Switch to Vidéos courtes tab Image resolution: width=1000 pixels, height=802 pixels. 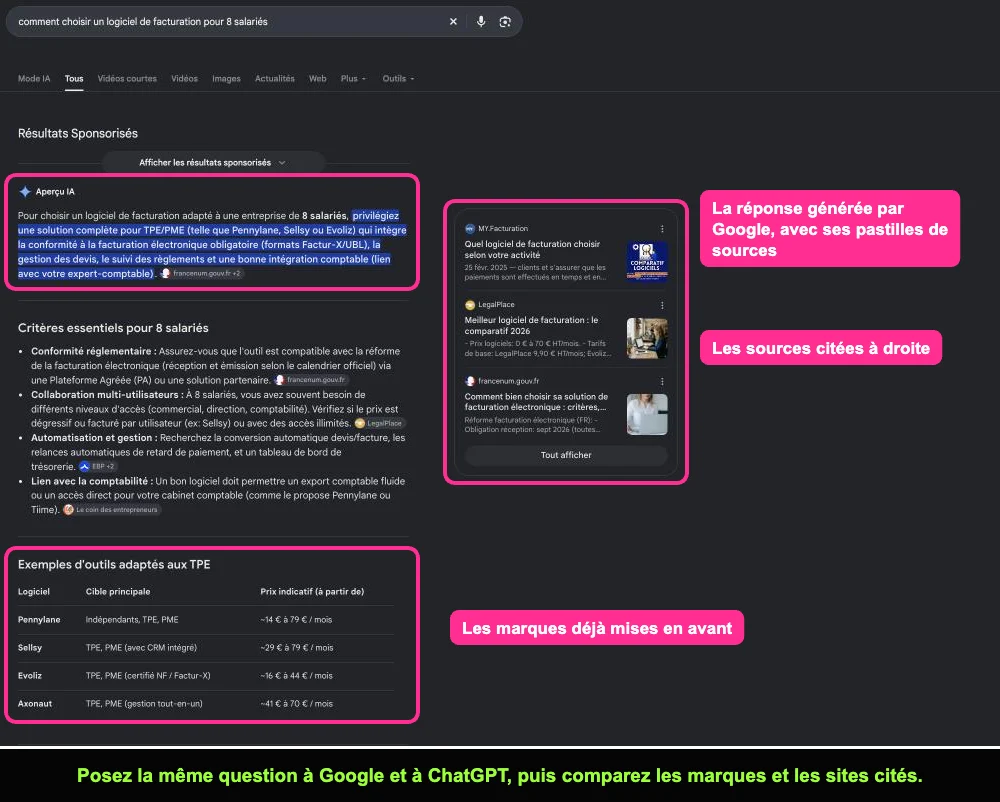[127, 78]
